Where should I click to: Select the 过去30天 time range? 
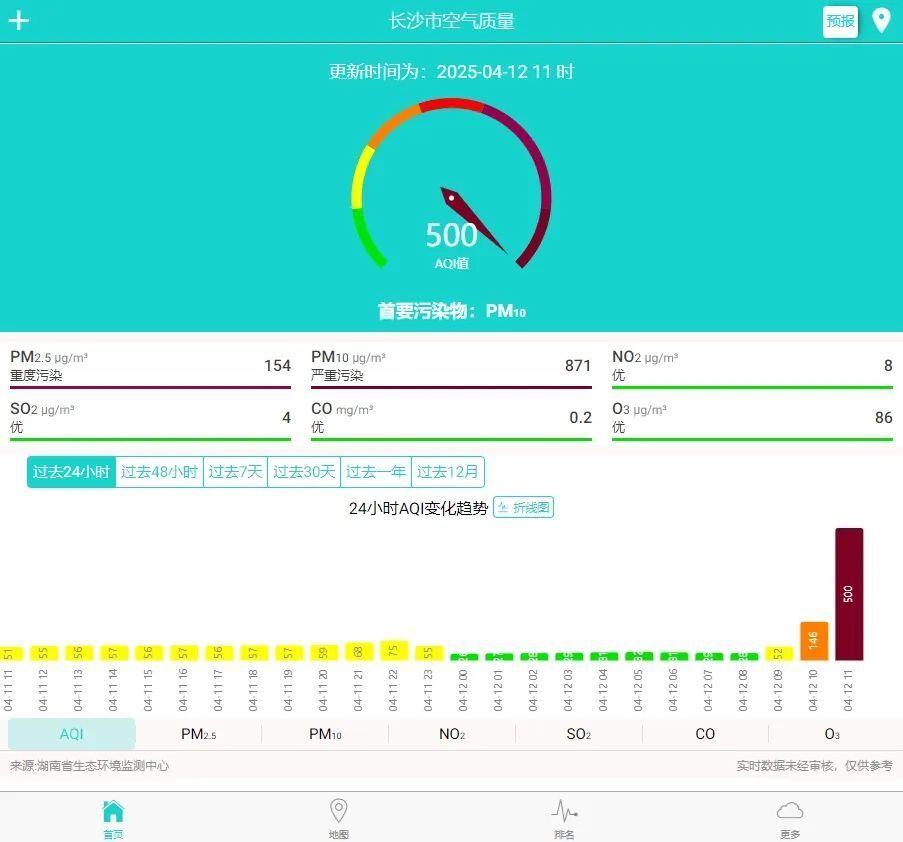tap(303, 471)
